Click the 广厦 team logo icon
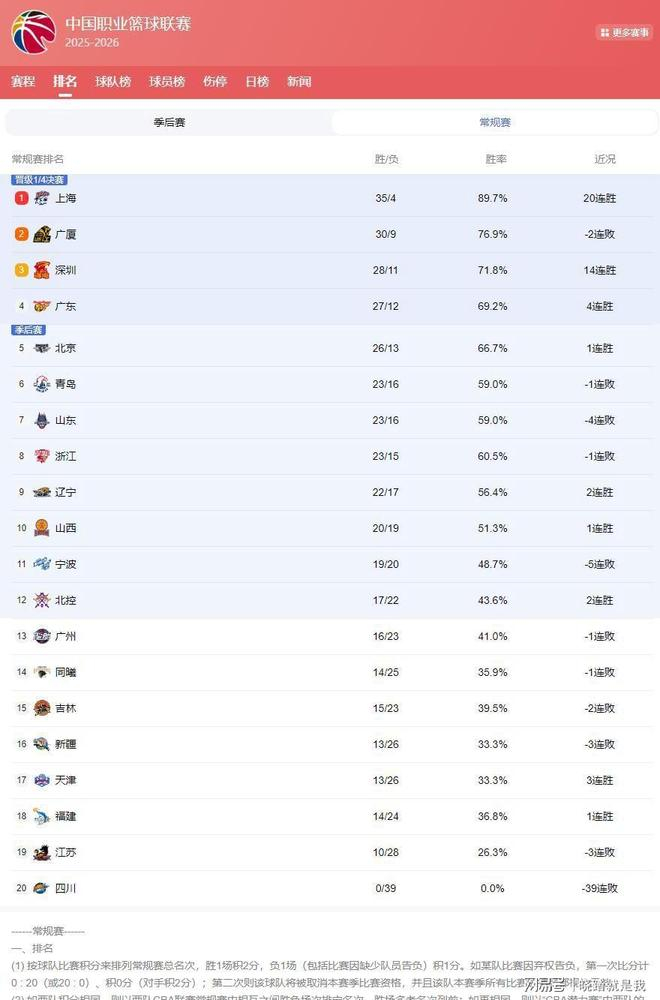660x1000 pixels. (41, 234)
